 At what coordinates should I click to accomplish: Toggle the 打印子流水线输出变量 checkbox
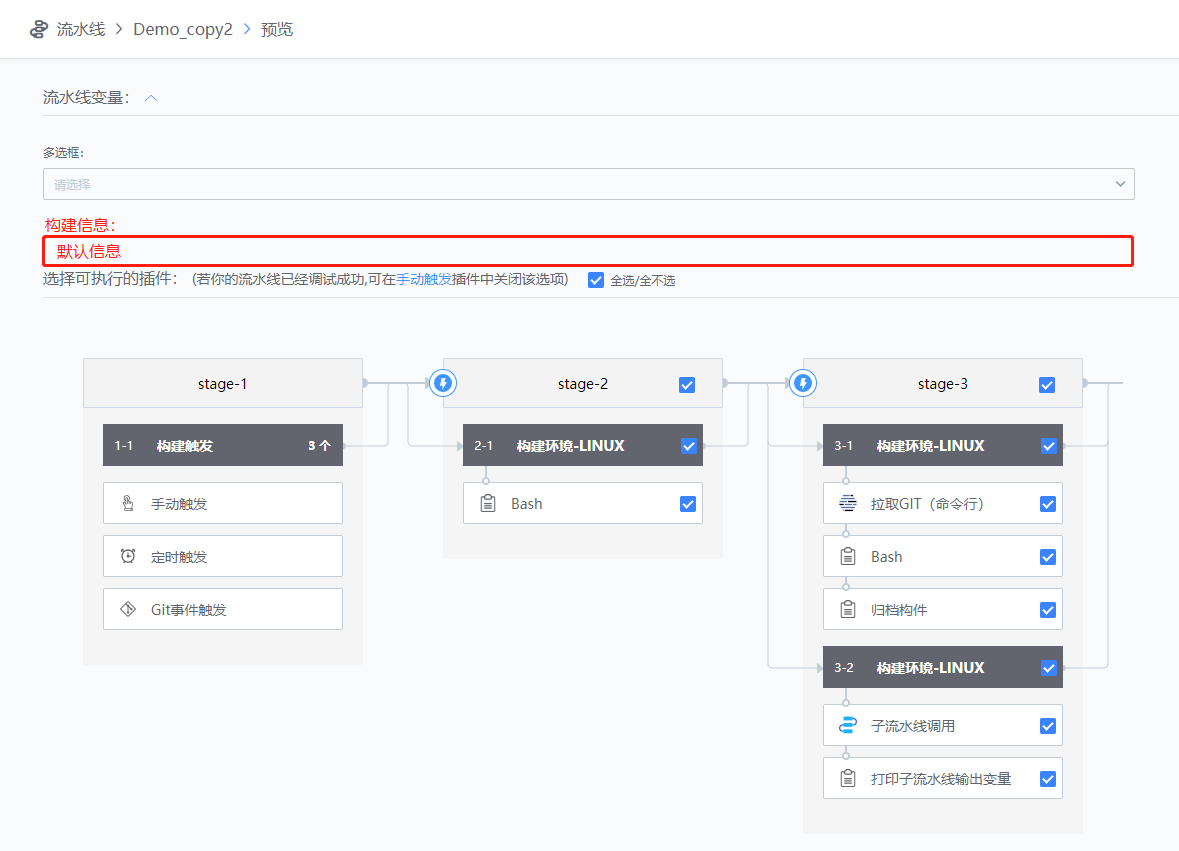point(1047,779)
